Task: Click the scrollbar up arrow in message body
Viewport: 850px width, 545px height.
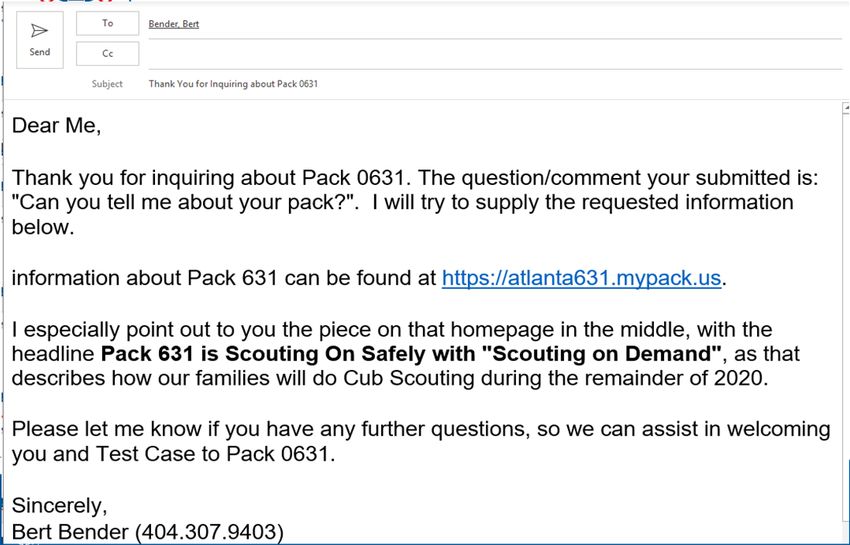Action: coord(846,107)
